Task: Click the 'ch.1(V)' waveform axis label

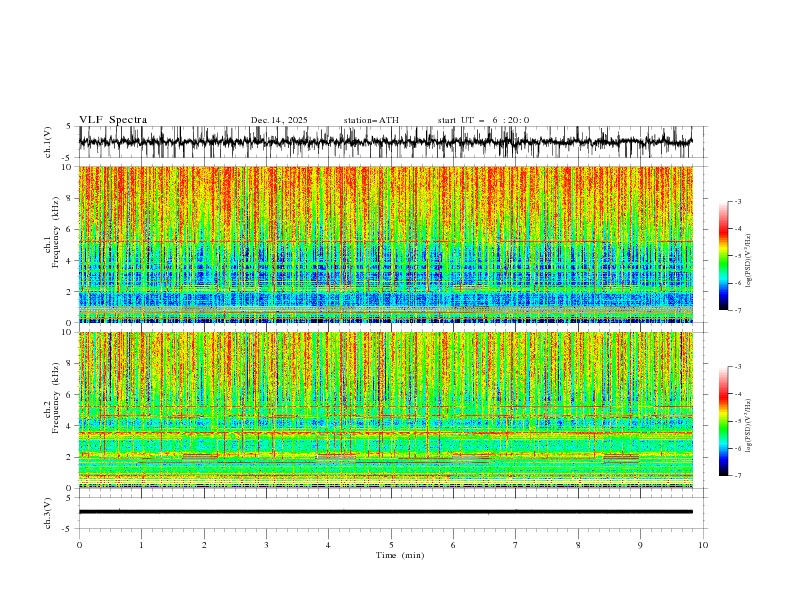Action: click(x=48, y=142)
